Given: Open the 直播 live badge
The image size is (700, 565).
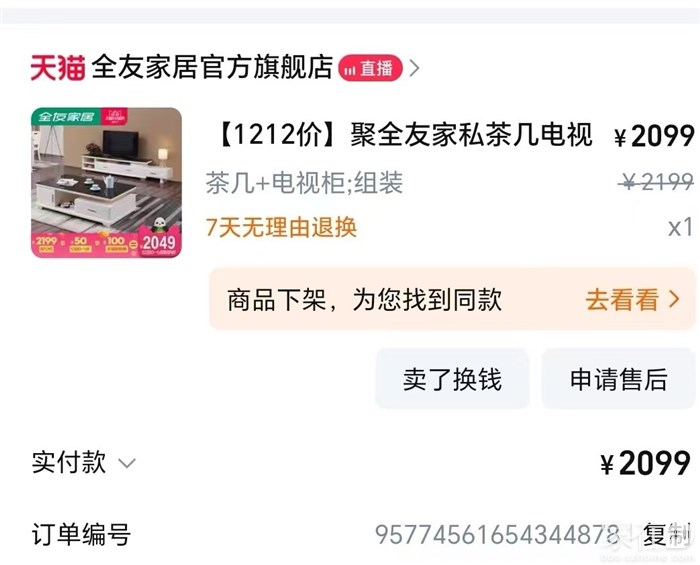Looking at the screenshot, I should coord(370,68).
